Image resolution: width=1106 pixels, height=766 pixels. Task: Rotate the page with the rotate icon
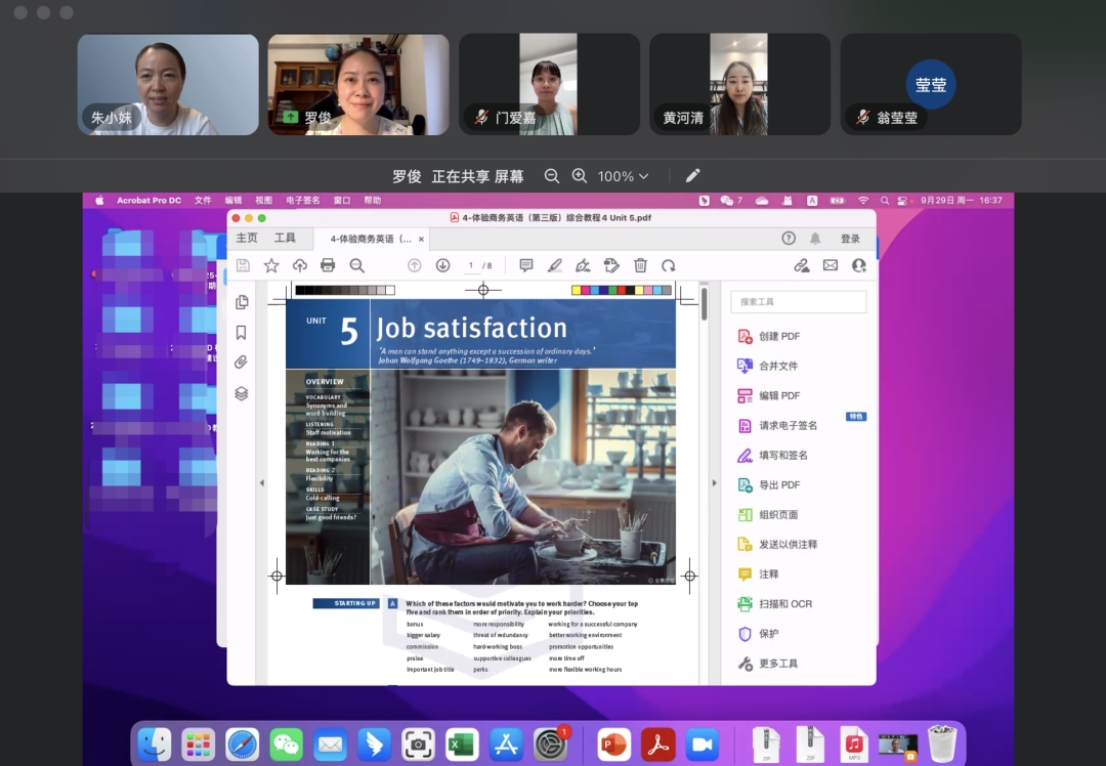pyautogui.click(x=668, y=265)
